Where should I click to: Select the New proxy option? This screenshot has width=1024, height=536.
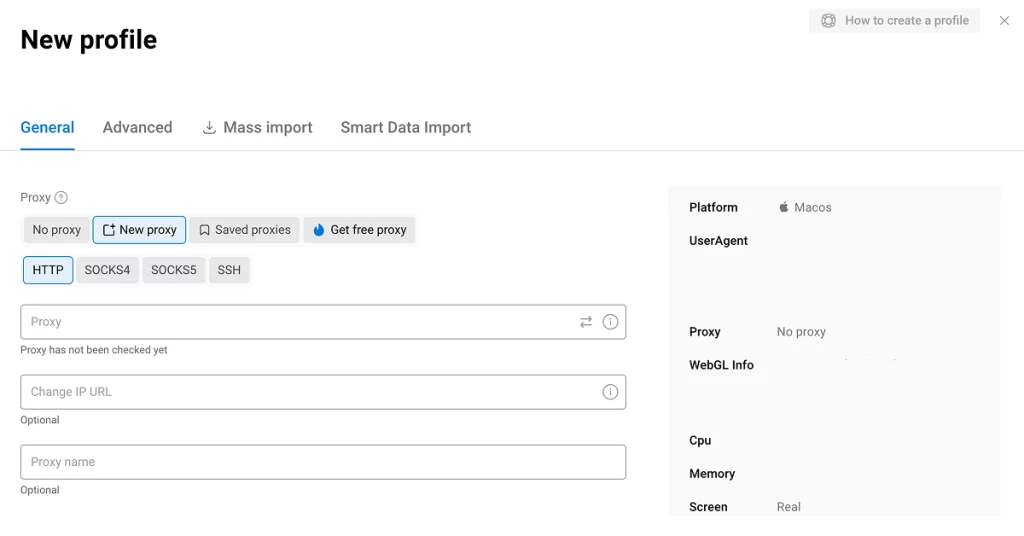pos(139,230)
